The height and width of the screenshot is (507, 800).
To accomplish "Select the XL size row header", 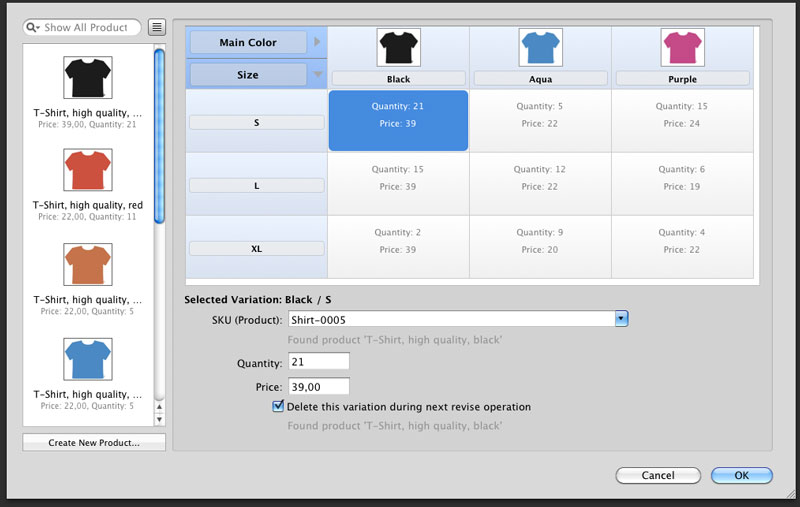I will point(257,249).
